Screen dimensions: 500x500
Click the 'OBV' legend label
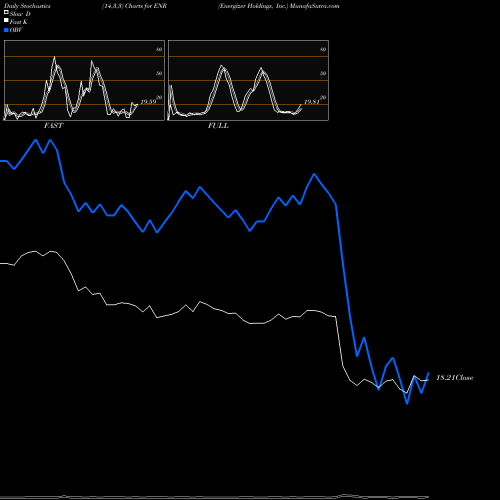pos(16,30)
